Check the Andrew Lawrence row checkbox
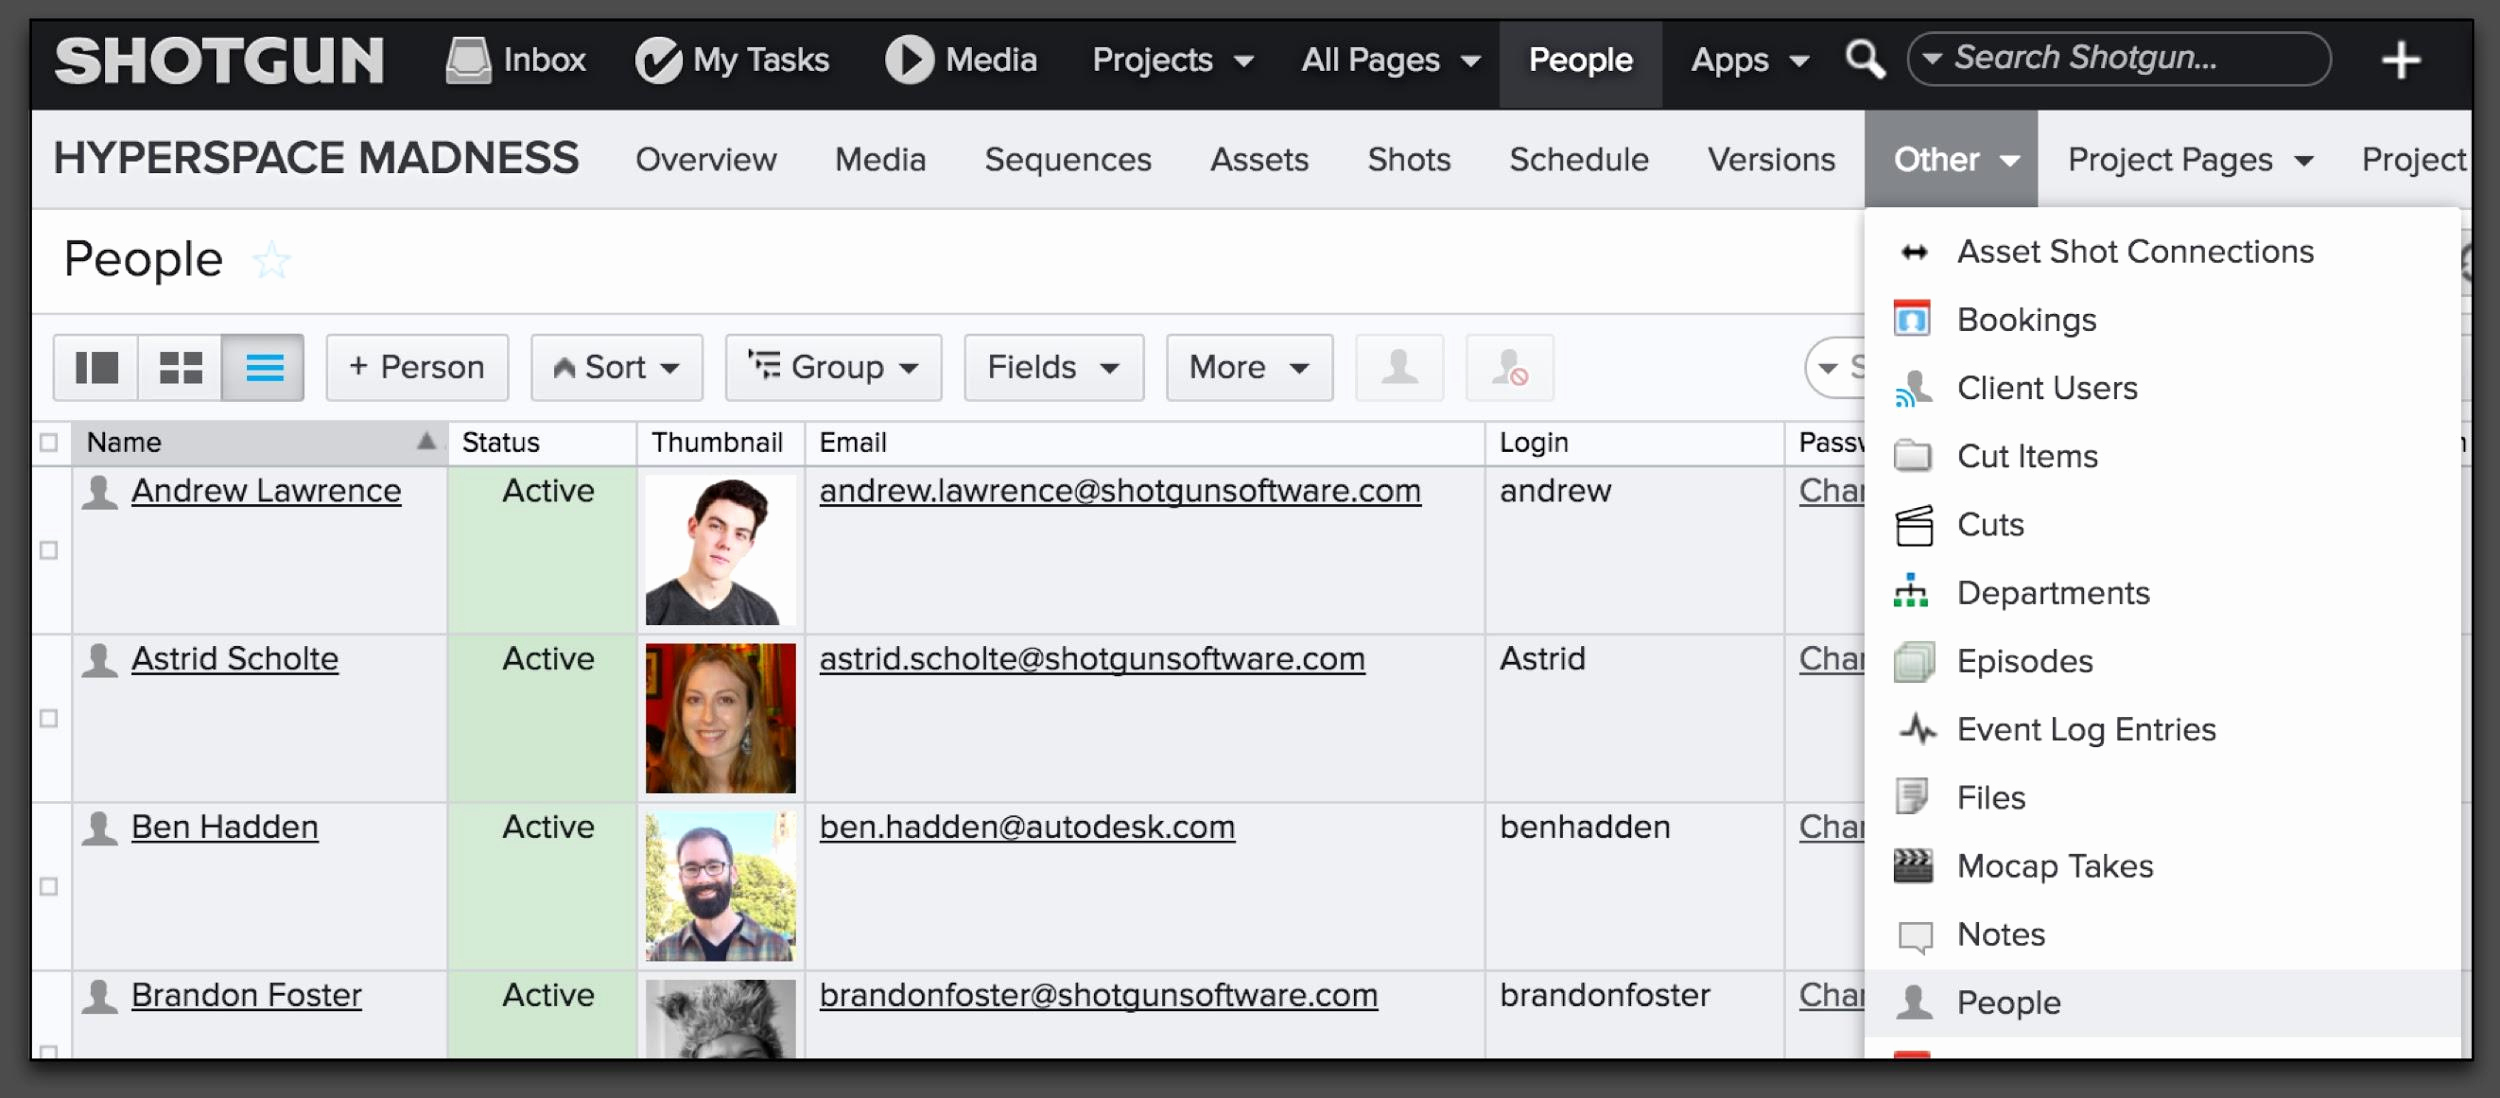The width and height of the screenshot is (2500, 1098). pos(49,550)
